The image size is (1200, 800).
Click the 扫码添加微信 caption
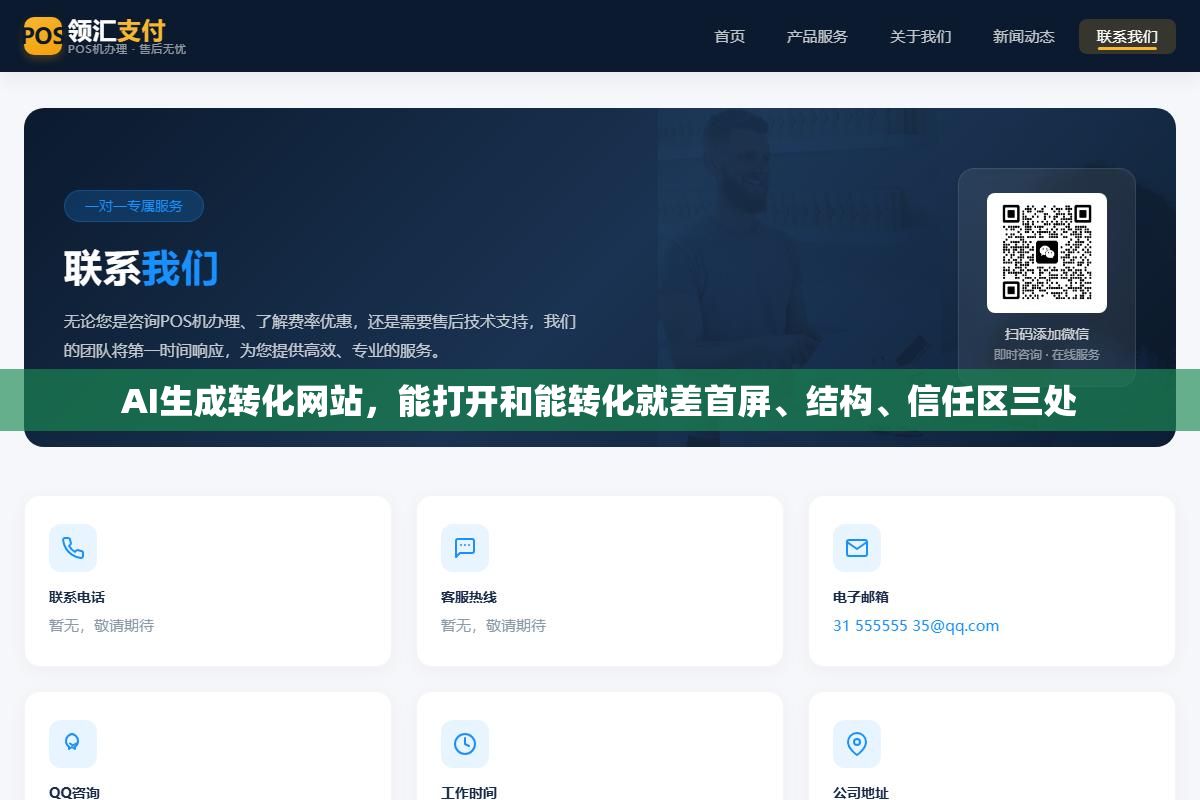(x=1047, y=334)
